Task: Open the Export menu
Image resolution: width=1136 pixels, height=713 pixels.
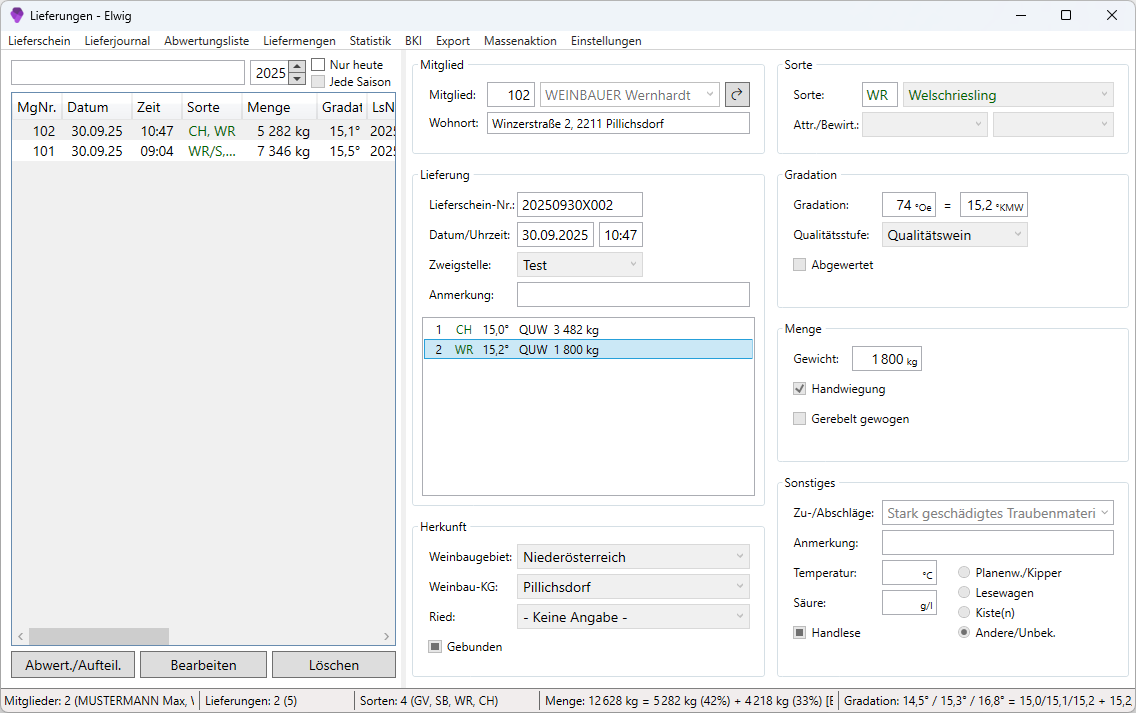Action: coord(453,41)
